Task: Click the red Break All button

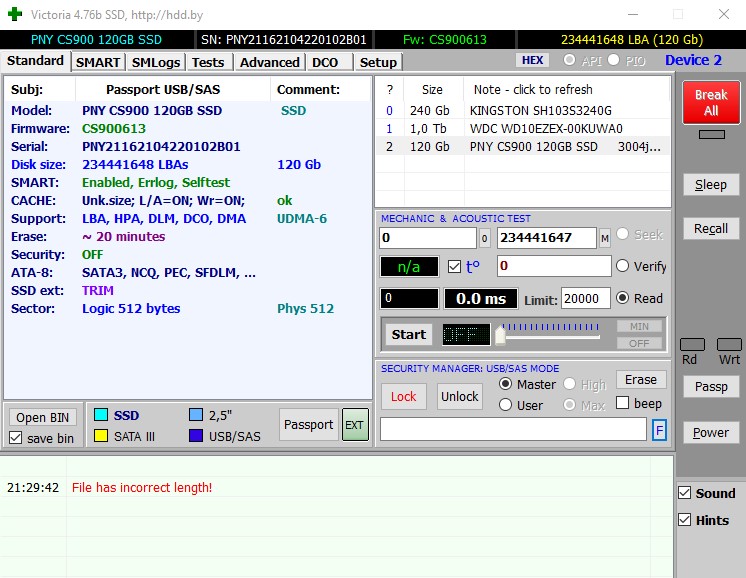Action: click(711, 103)
